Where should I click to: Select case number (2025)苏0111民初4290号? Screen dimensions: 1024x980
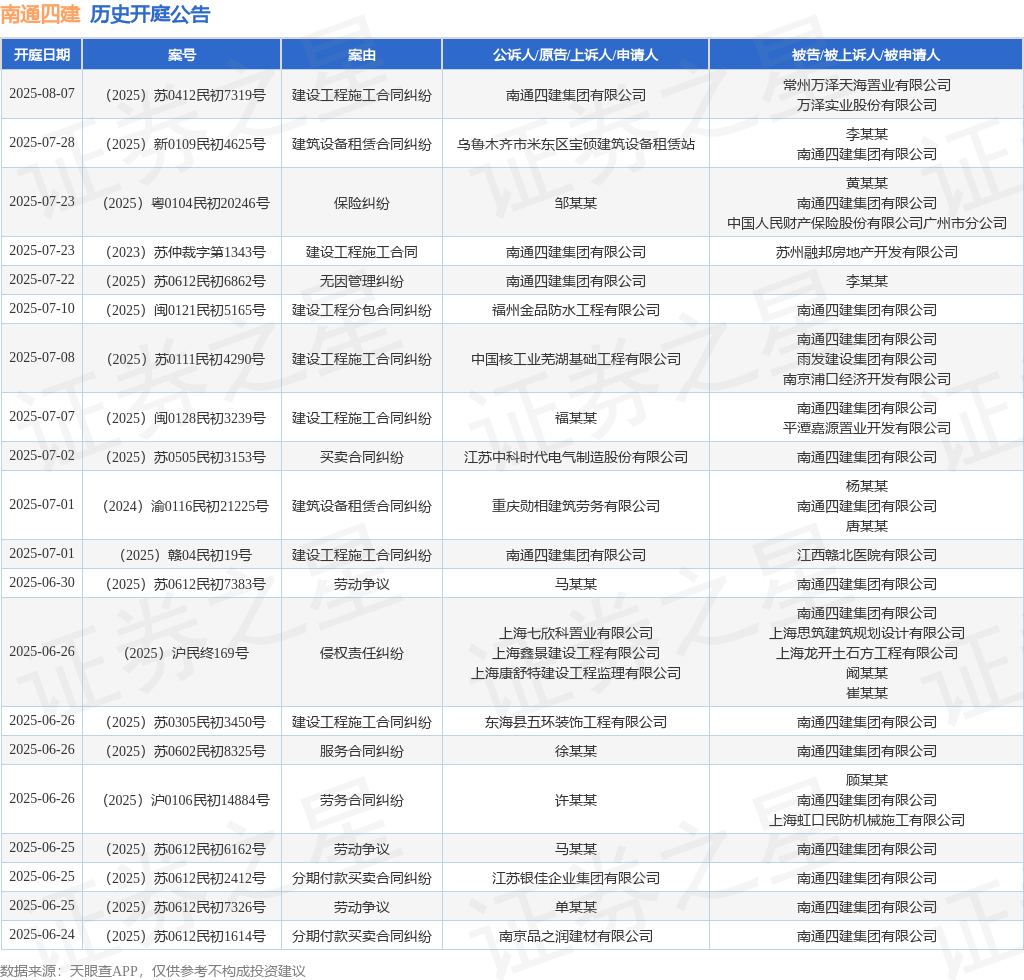[x=185, y=359]
